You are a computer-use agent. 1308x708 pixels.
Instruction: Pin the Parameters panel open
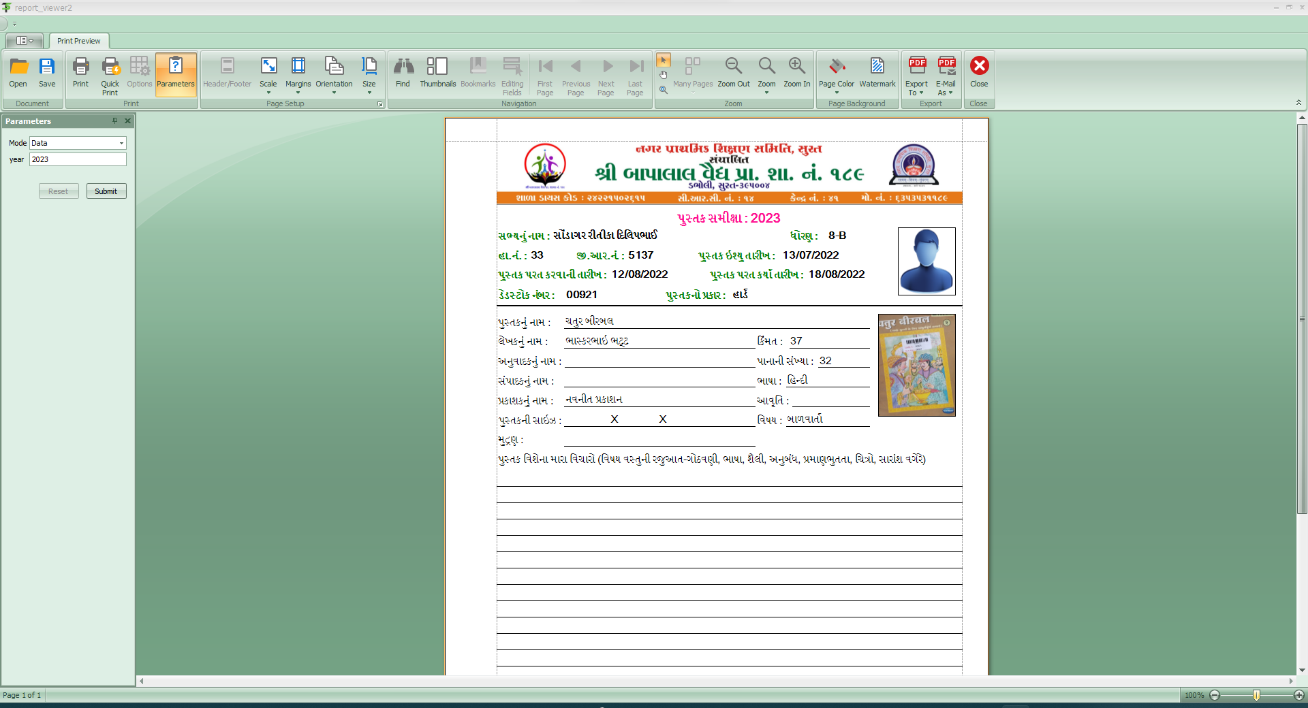tap(114, 120)
